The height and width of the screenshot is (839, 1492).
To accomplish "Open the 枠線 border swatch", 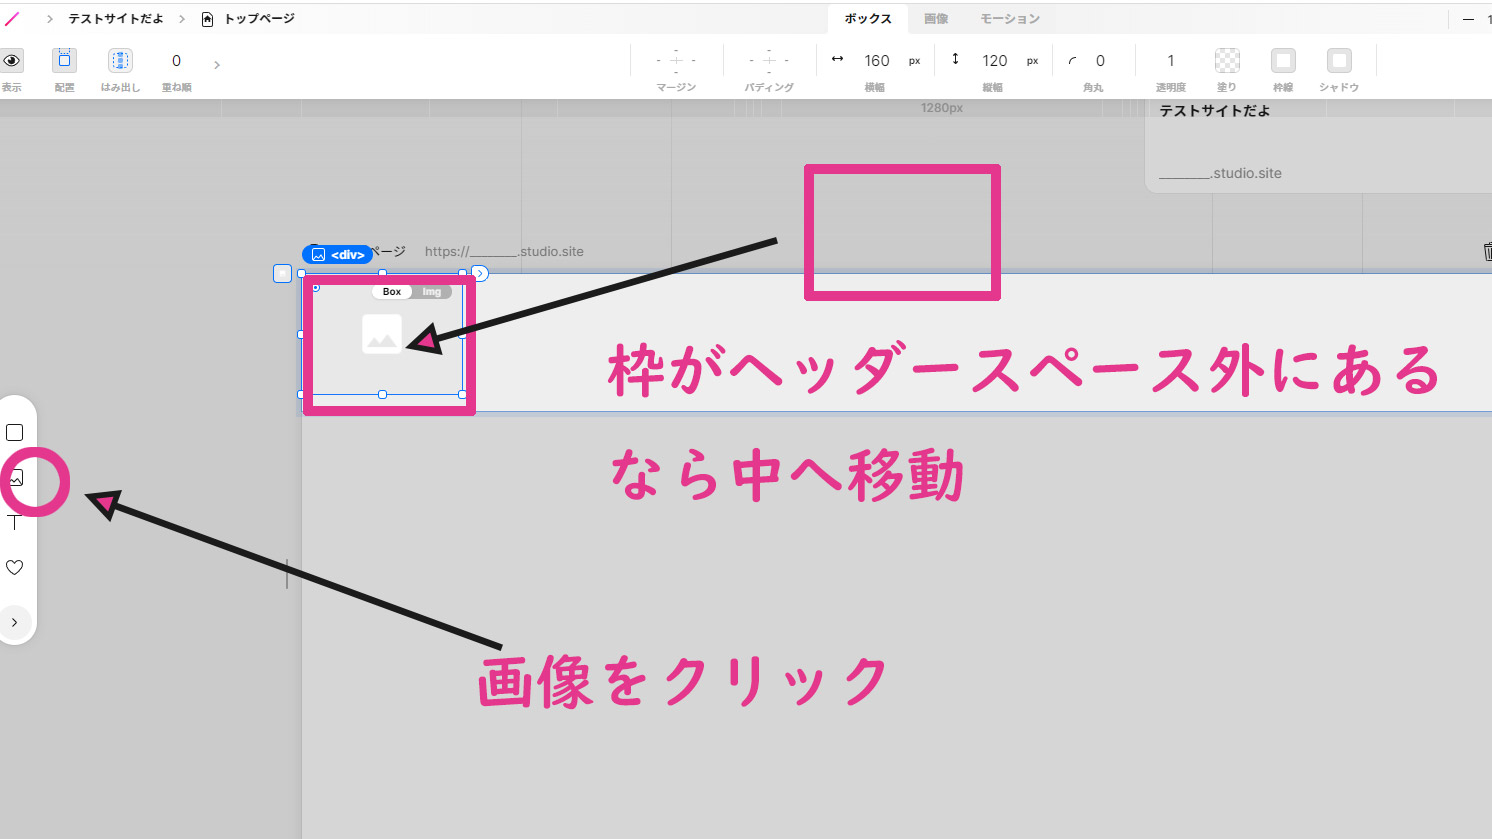I will [x=1283, y=61].
